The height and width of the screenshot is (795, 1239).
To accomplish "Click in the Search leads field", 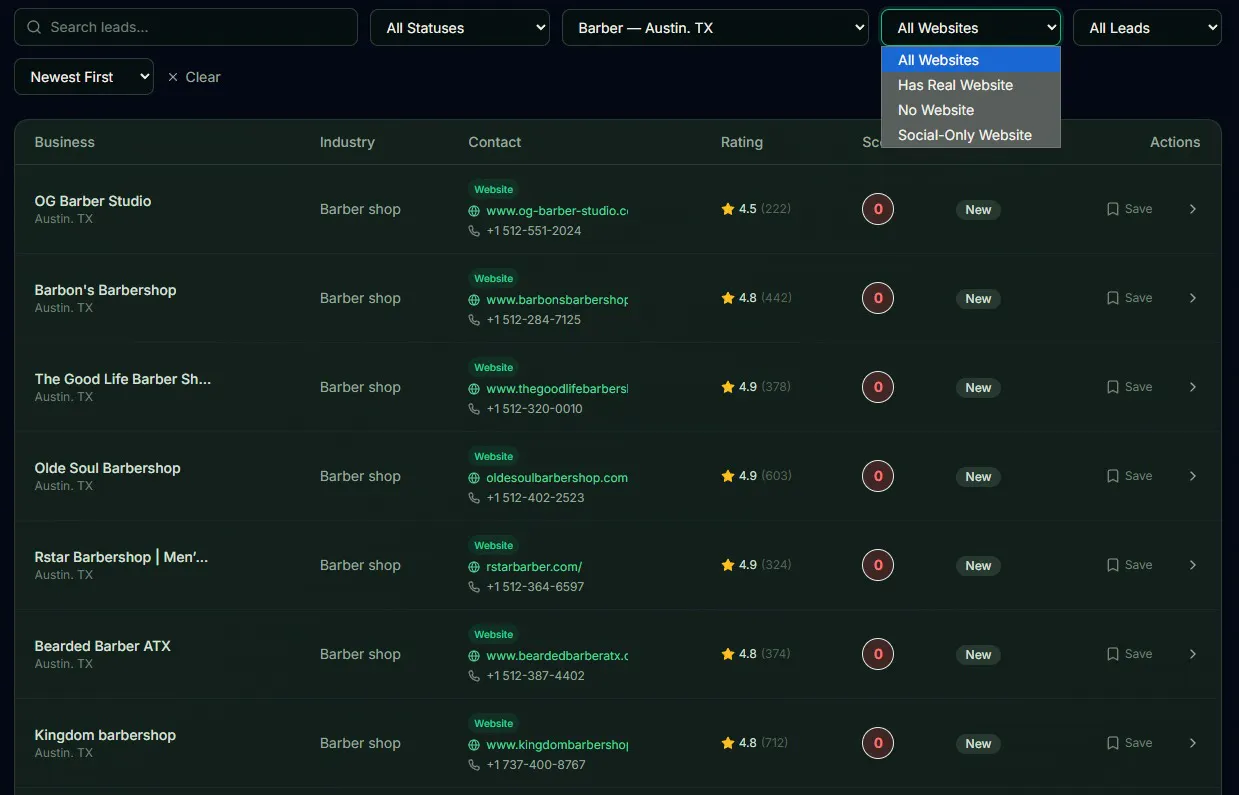I will [x=186, y=28].
